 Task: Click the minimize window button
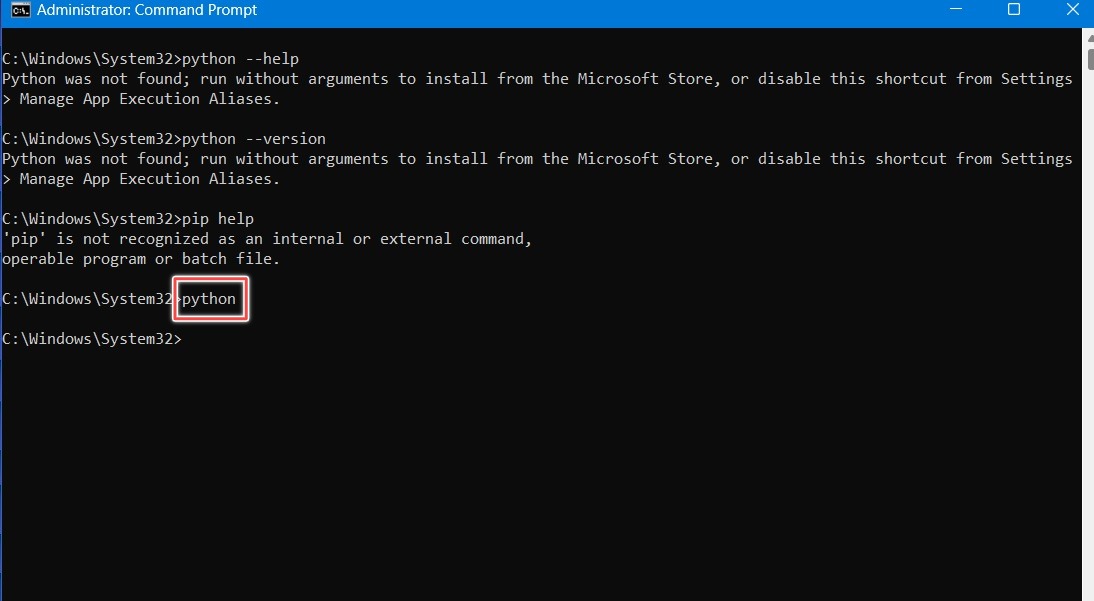pyautogui.click(x=955, y=10)
